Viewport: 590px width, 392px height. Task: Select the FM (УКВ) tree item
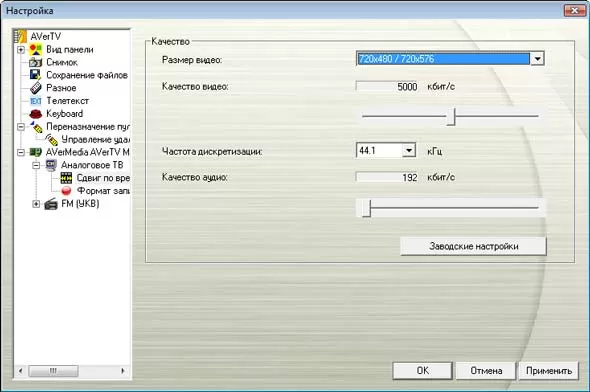coord(80,204)
